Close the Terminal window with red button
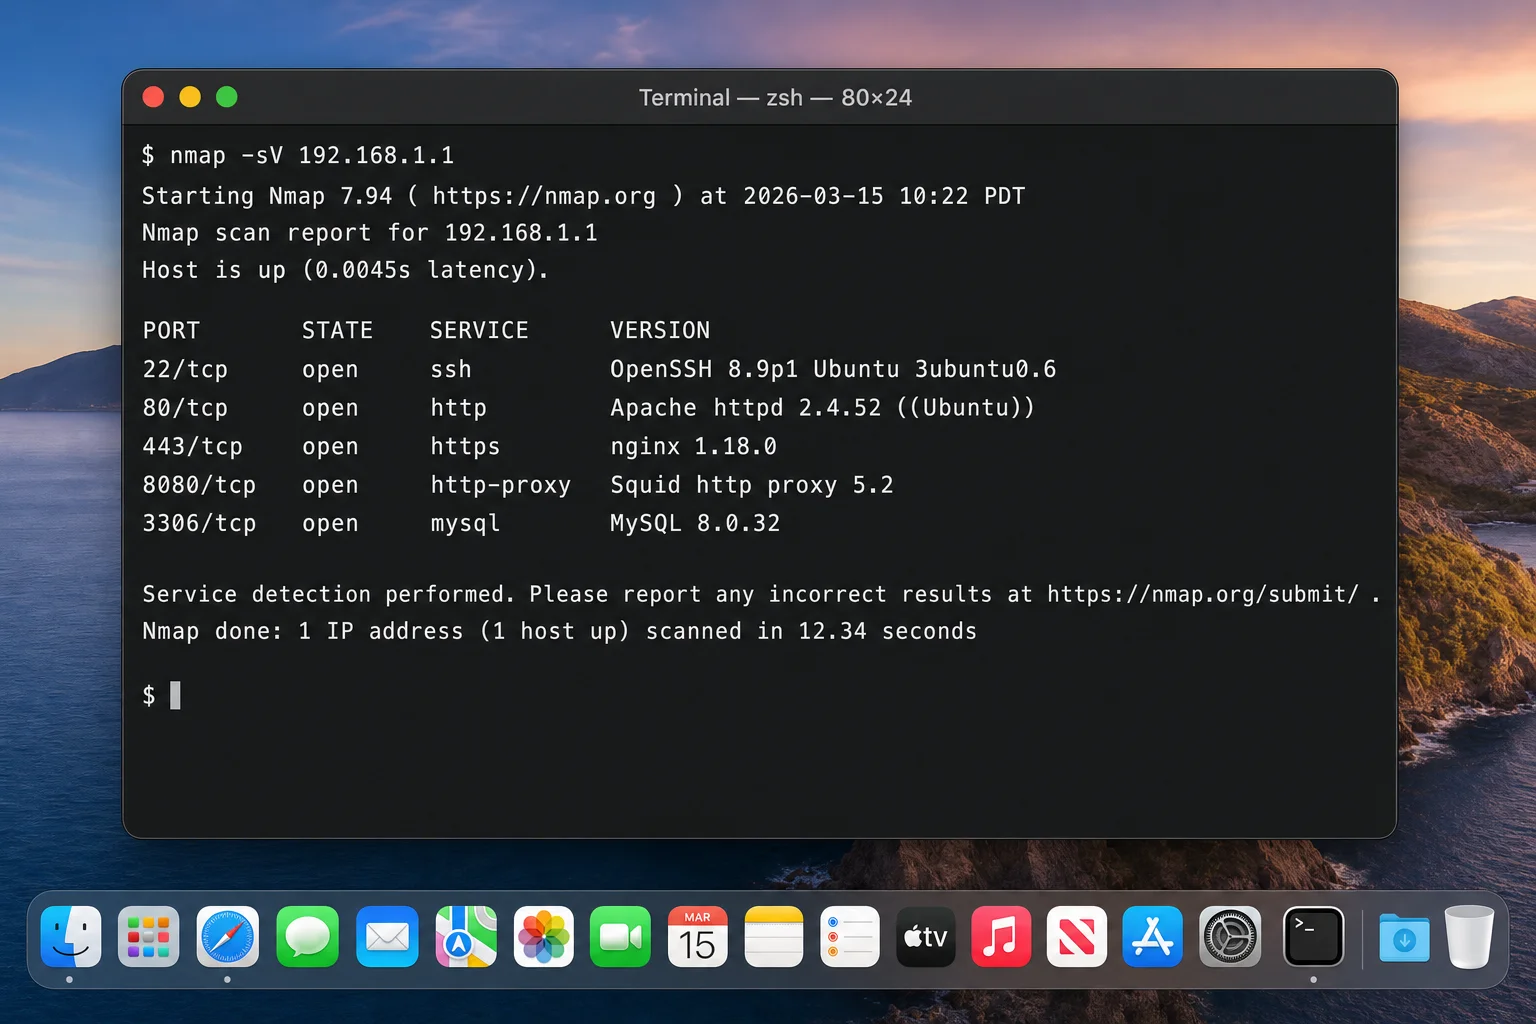The image size is (1536, 1024). tap(153, 97)
